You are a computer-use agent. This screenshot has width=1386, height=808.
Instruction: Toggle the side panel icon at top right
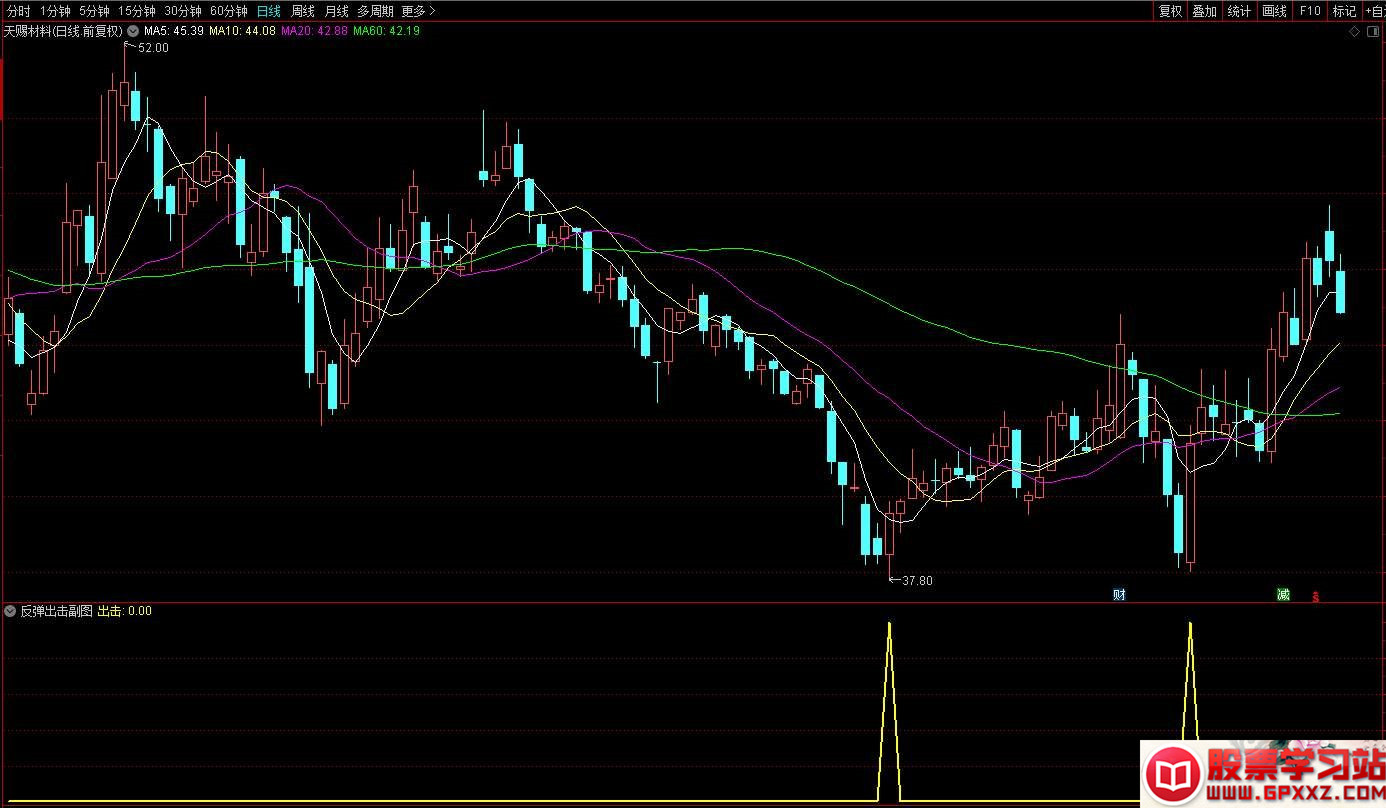[1372, 32]
